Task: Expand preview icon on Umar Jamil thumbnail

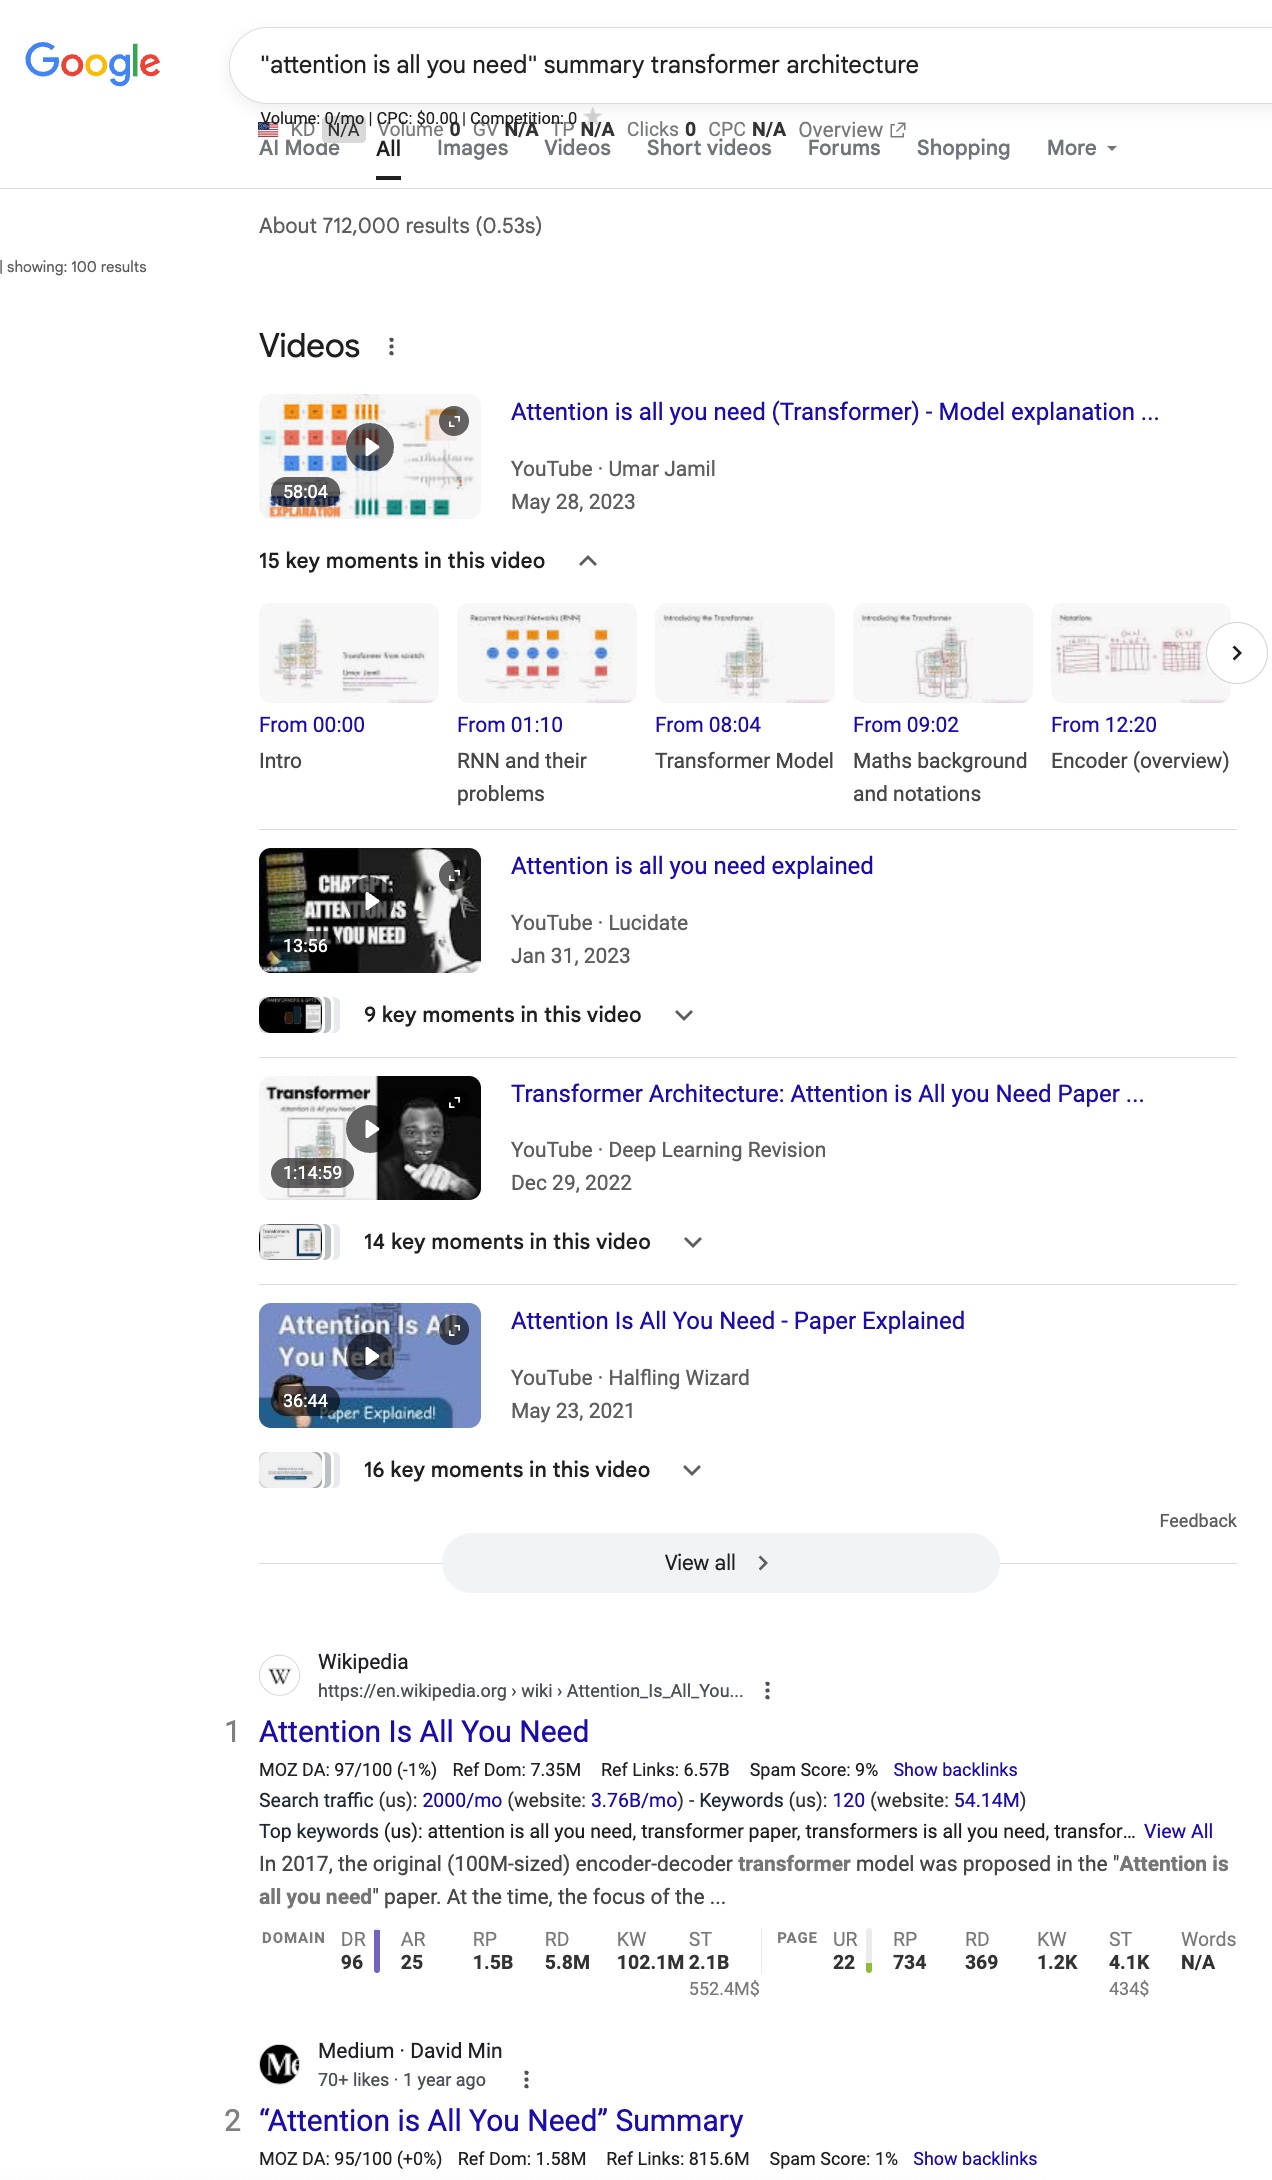Action: (454, 421)
